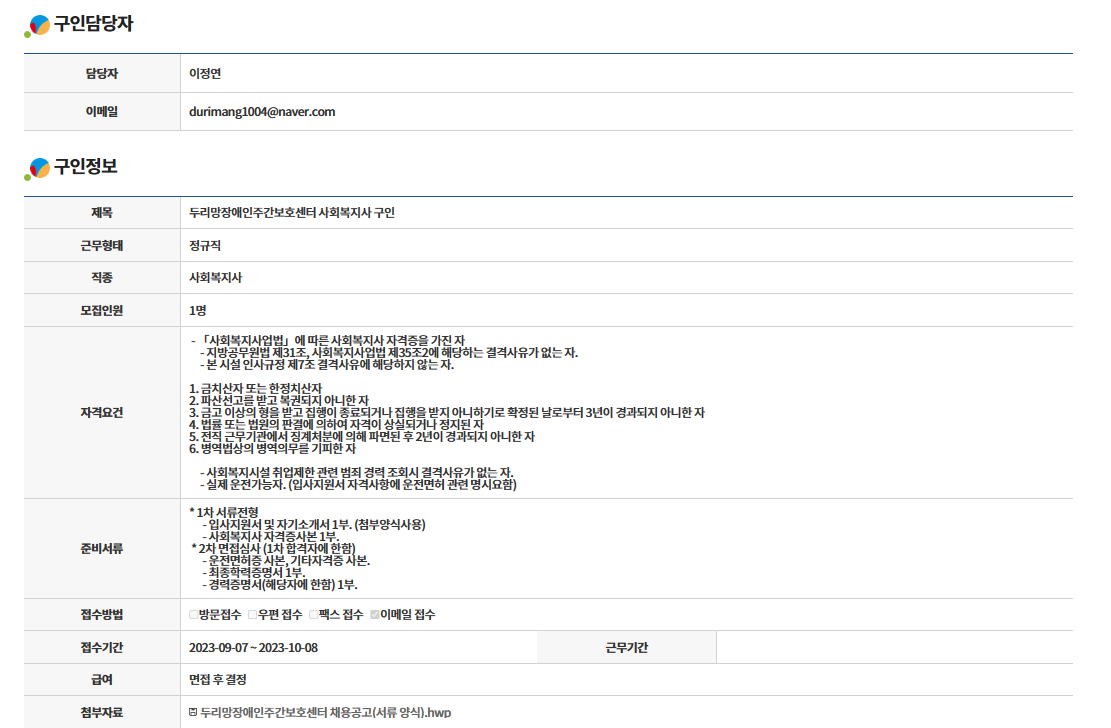The height and width of the screenshot is (728, 1111).
Task: Click the 구인담당자 section header icon
Action: click(38, 27)
